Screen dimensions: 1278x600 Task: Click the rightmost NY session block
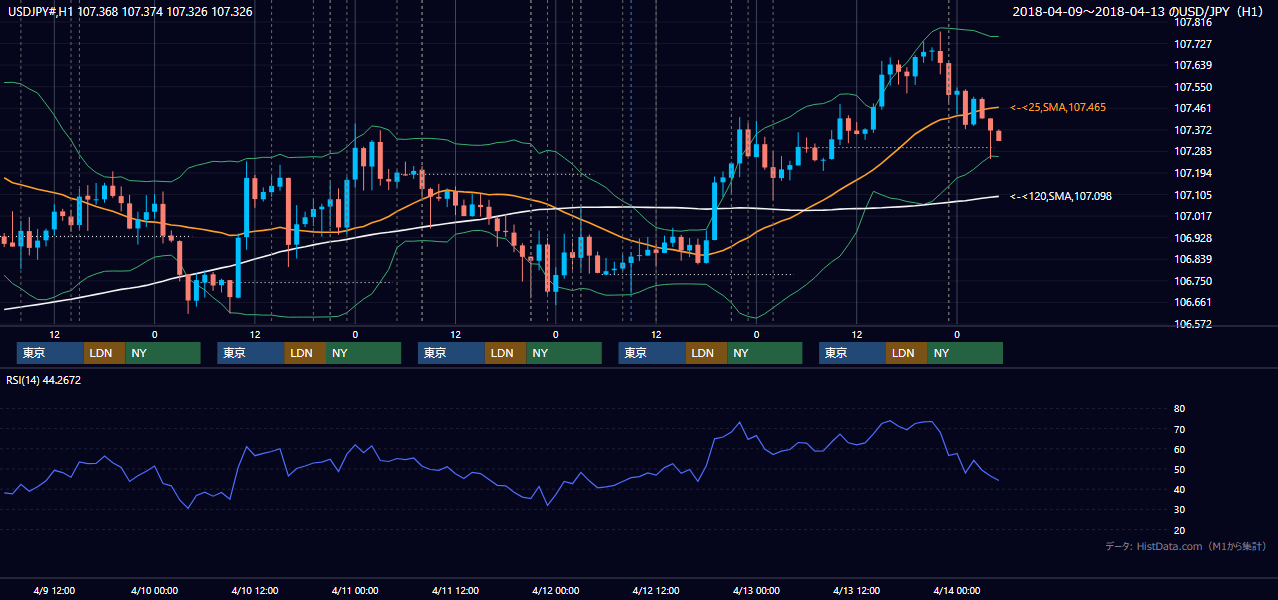pos(965,353)
